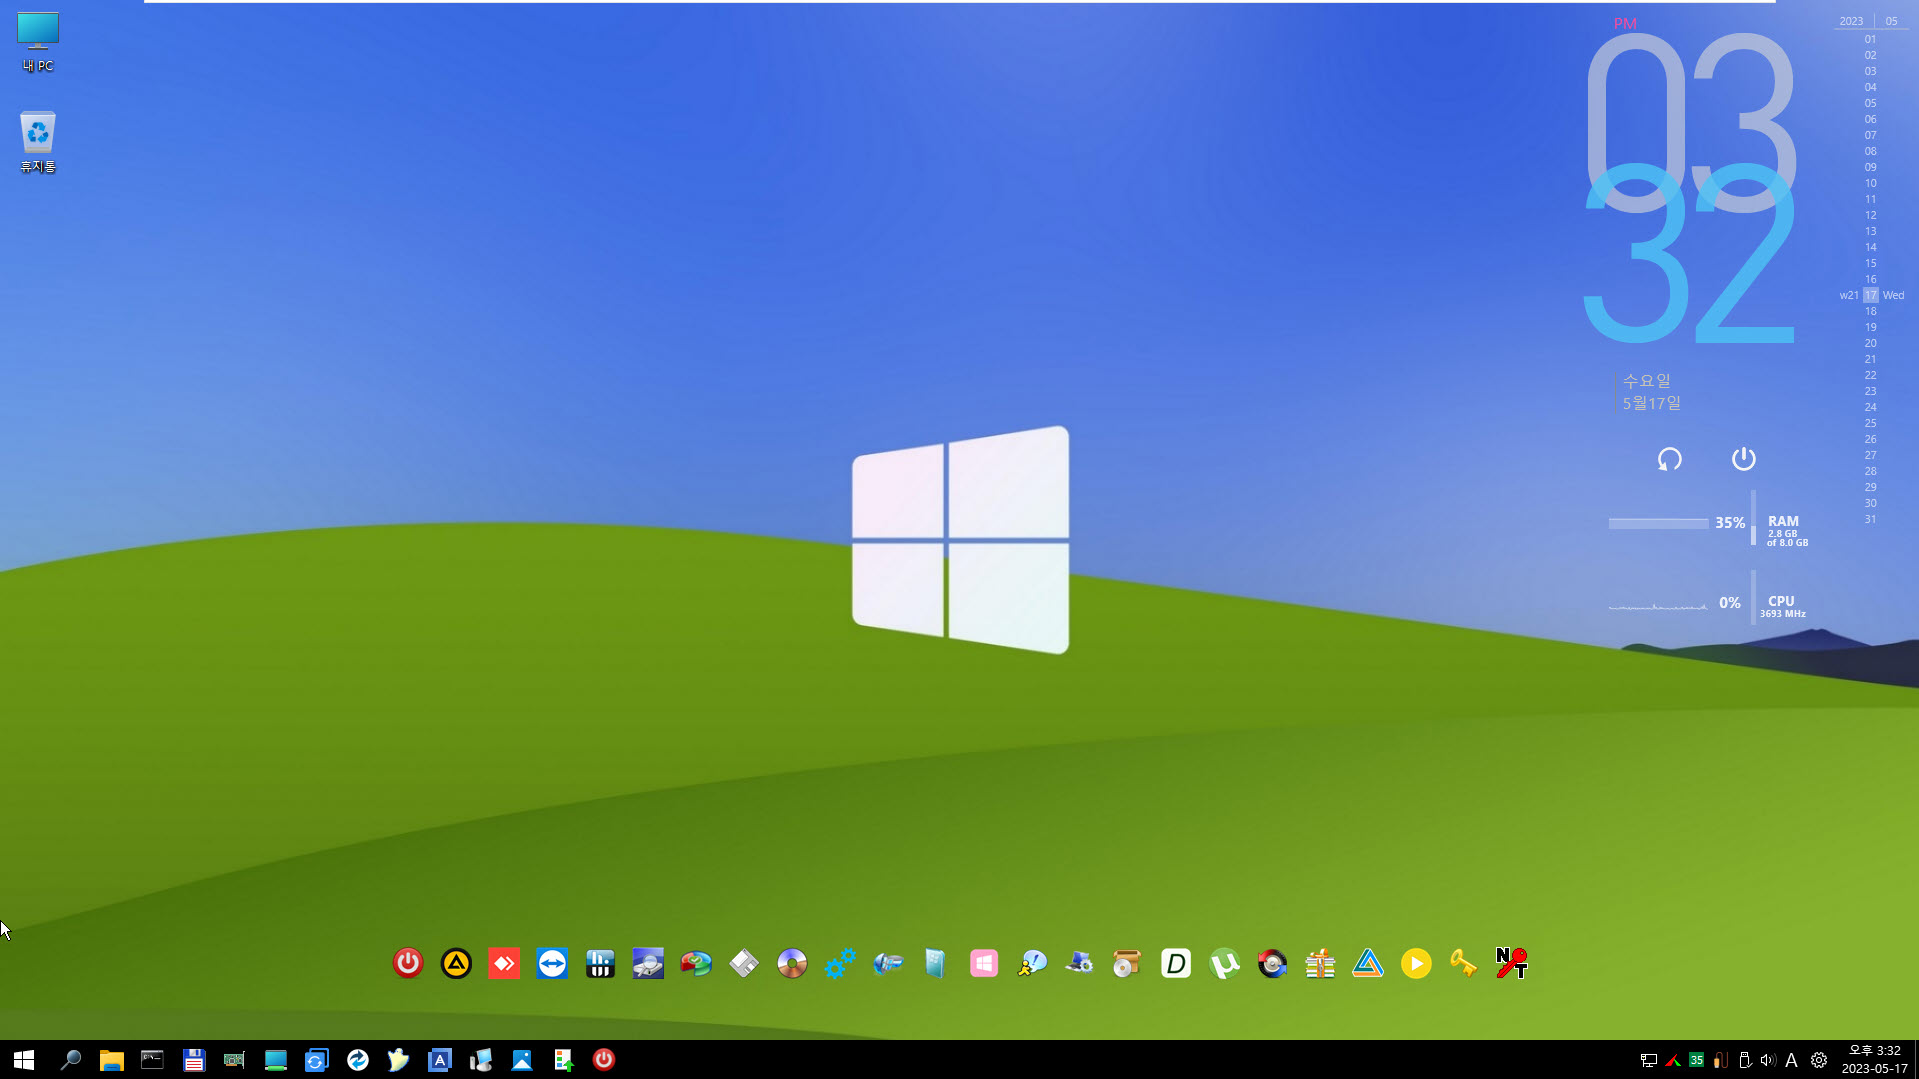Click the restart icon on the clock widget
1919x1079 pixels.
pyautogui.click(x=1669, y=459)
